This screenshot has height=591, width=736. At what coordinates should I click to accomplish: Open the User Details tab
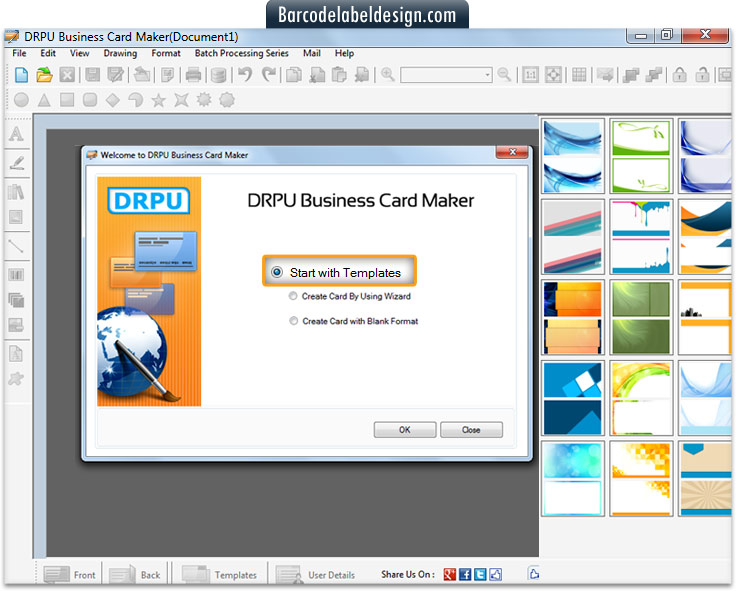point(315,574)
